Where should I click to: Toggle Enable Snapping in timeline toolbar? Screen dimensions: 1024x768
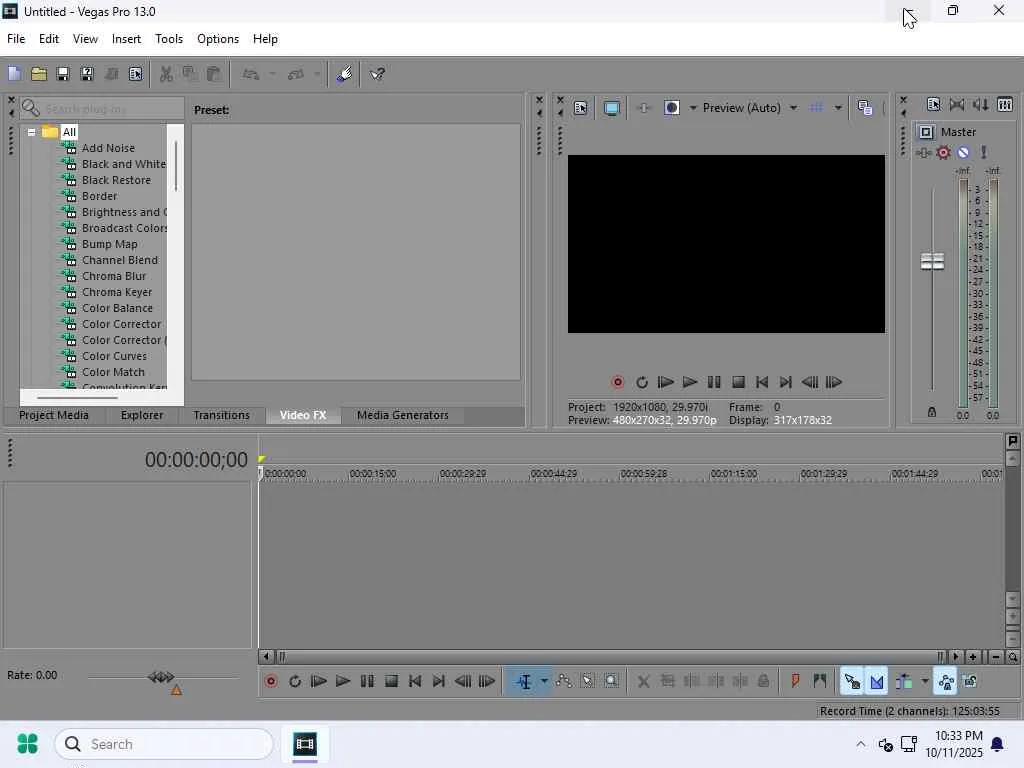(x=852, y=682)
